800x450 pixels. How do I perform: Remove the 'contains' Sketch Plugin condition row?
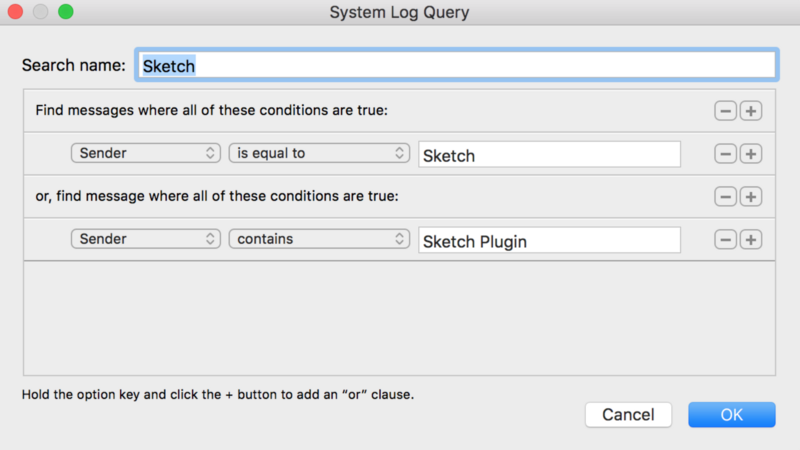(725, 240)
